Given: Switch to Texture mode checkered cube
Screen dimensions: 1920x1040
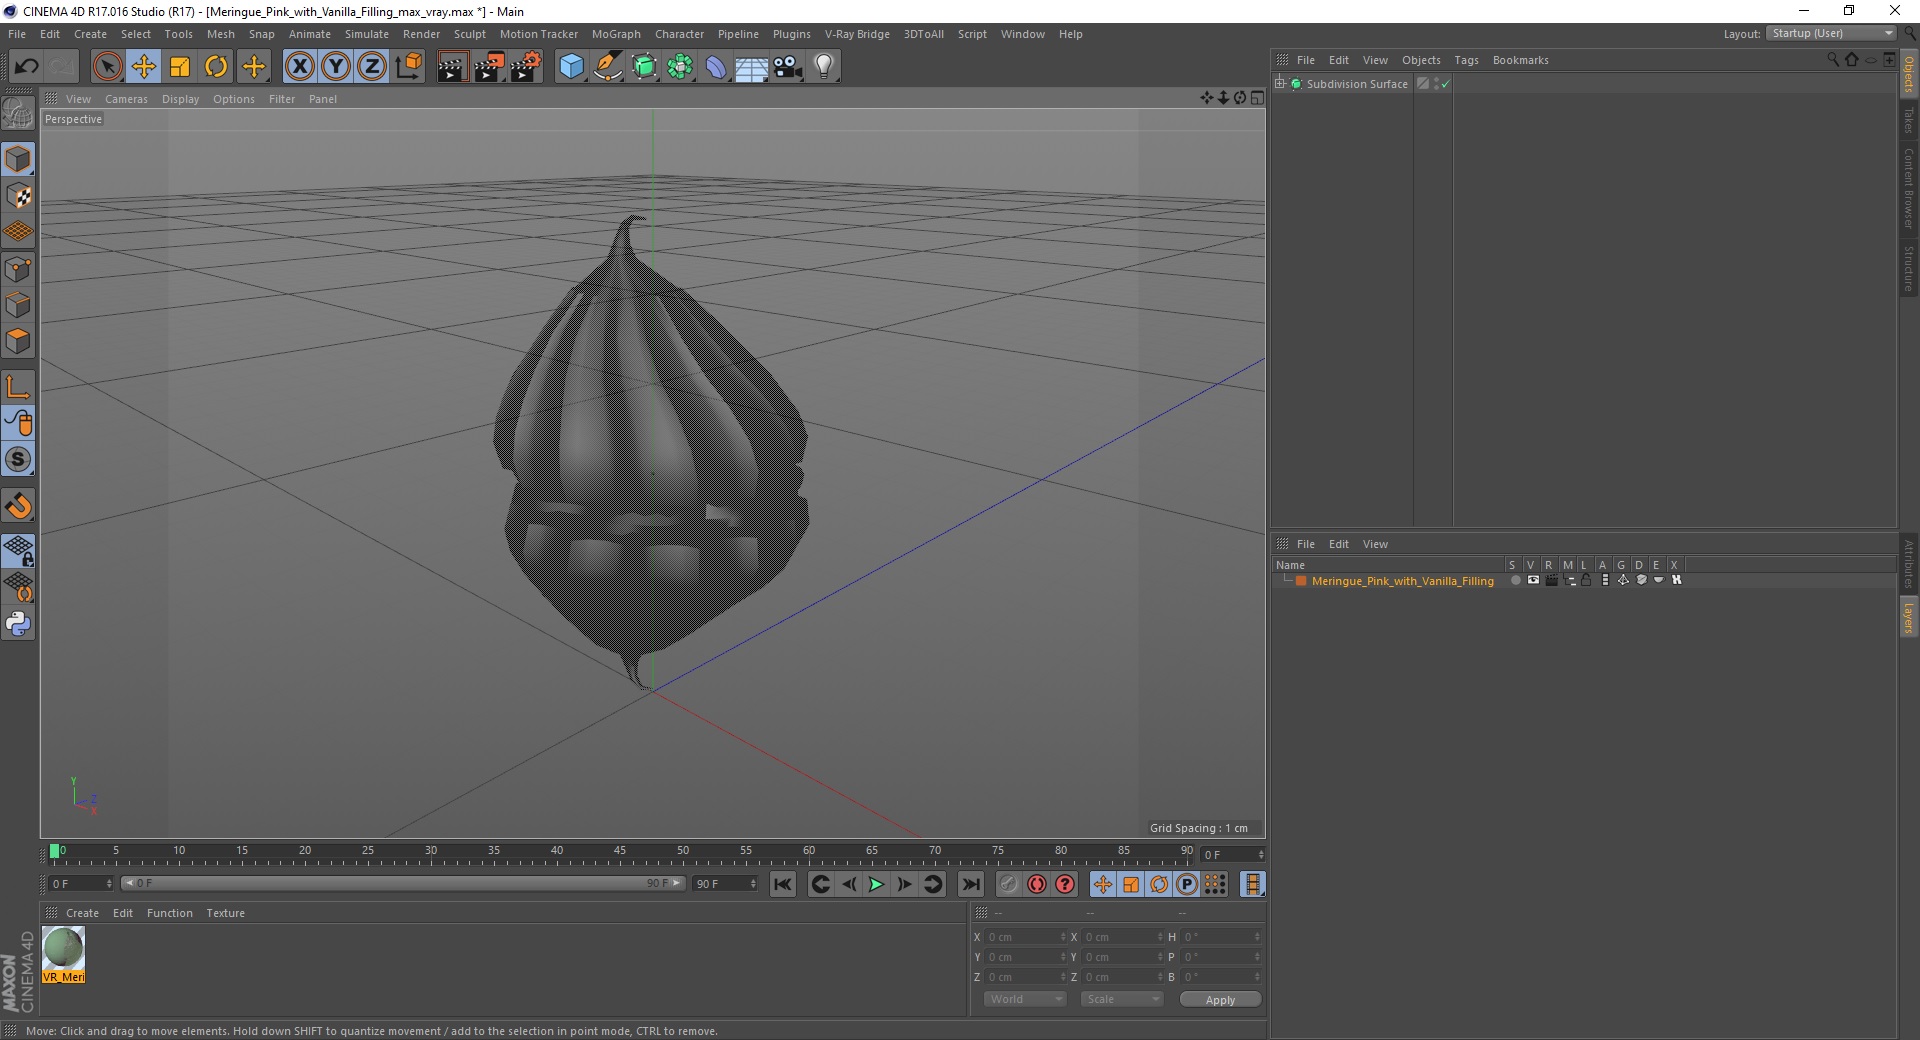Looking at the screenshot, I should point(18,196).
